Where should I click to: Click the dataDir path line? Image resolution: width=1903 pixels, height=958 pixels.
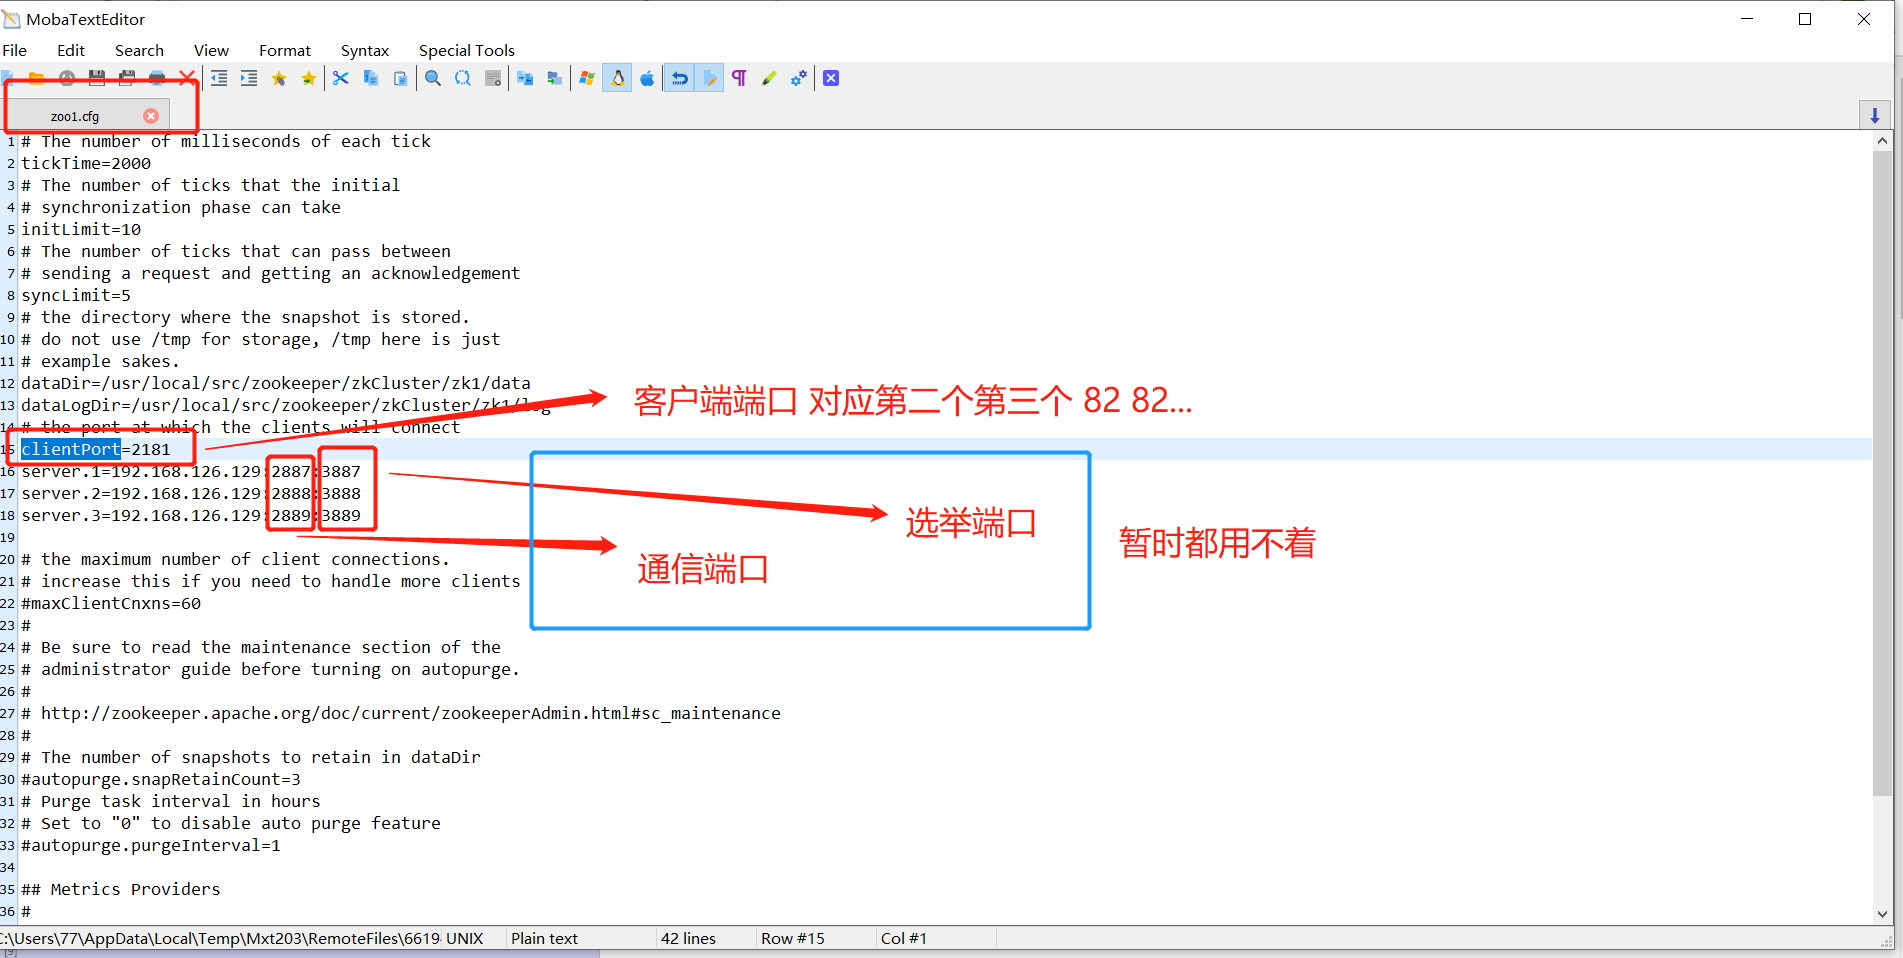click(276, 383)
